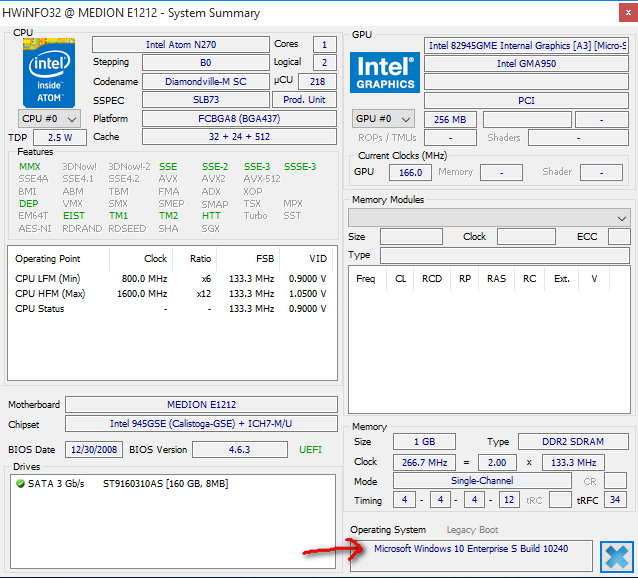The height and width of the screenshot is (578, 638).
Task: Click the Single-Channel mode field
Action: pyautogui.click(x=482, y=481)
